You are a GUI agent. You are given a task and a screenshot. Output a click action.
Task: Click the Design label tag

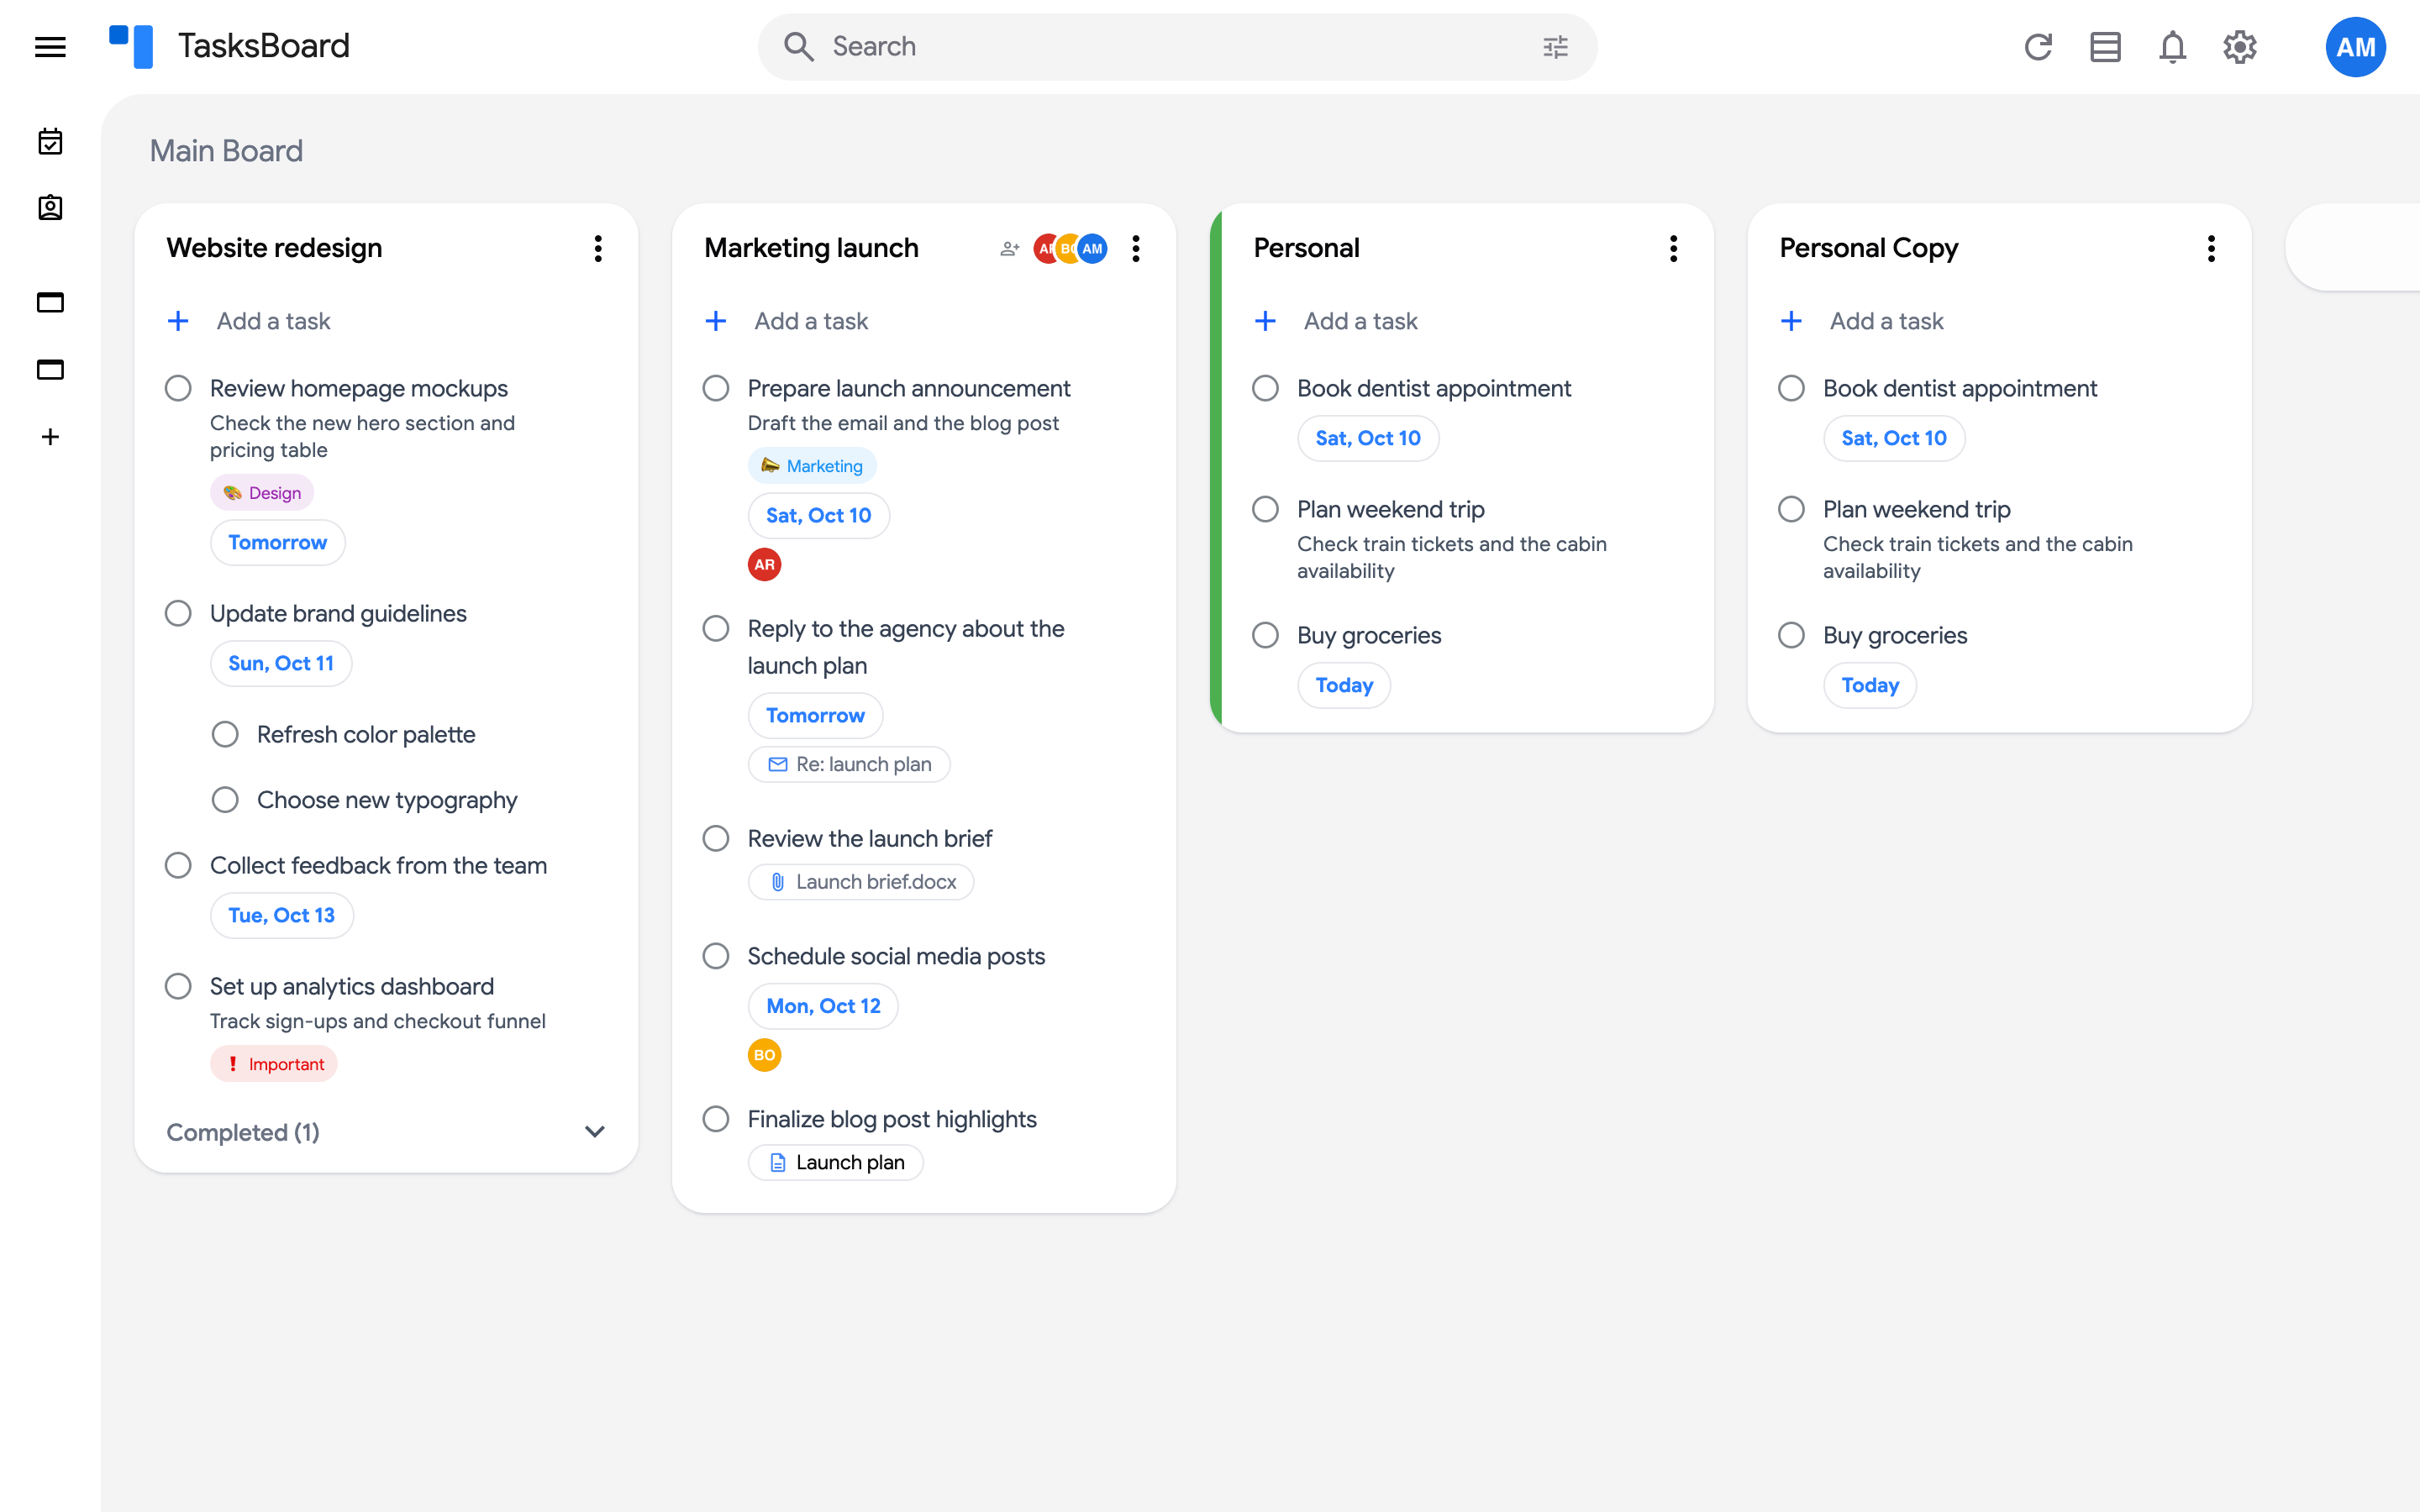pos(262,492)
